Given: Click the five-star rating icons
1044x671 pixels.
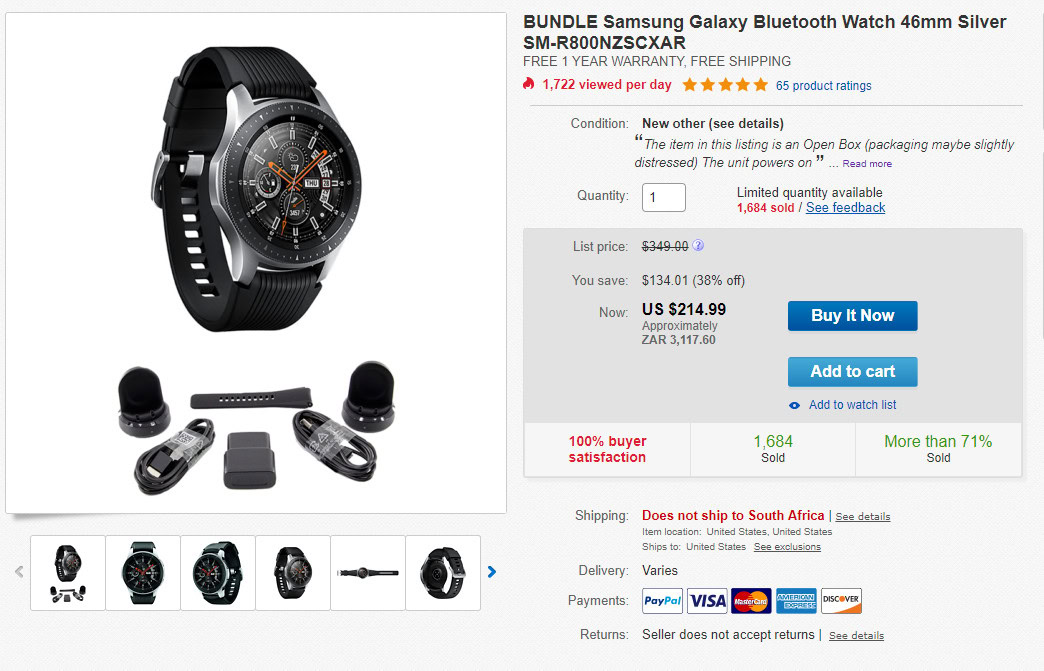Looking at the screenshot, I should (x=725, y=85).
